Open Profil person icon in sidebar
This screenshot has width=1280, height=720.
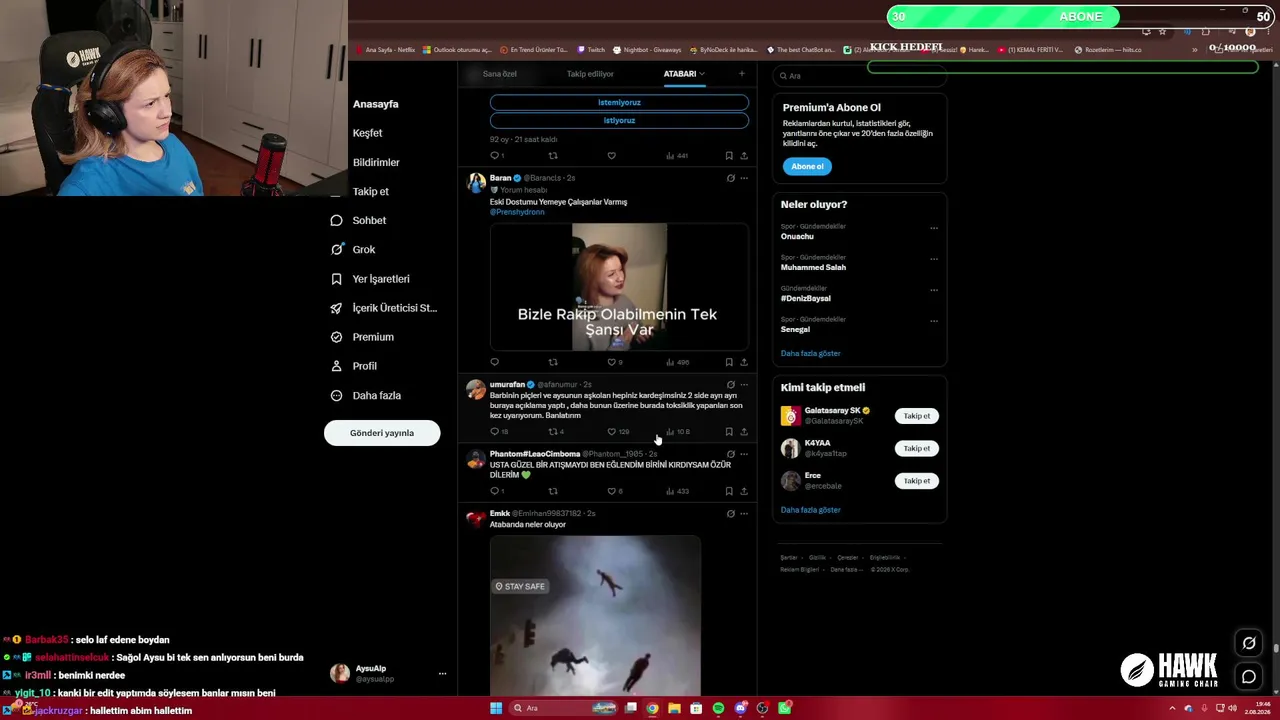coord(336,366)
